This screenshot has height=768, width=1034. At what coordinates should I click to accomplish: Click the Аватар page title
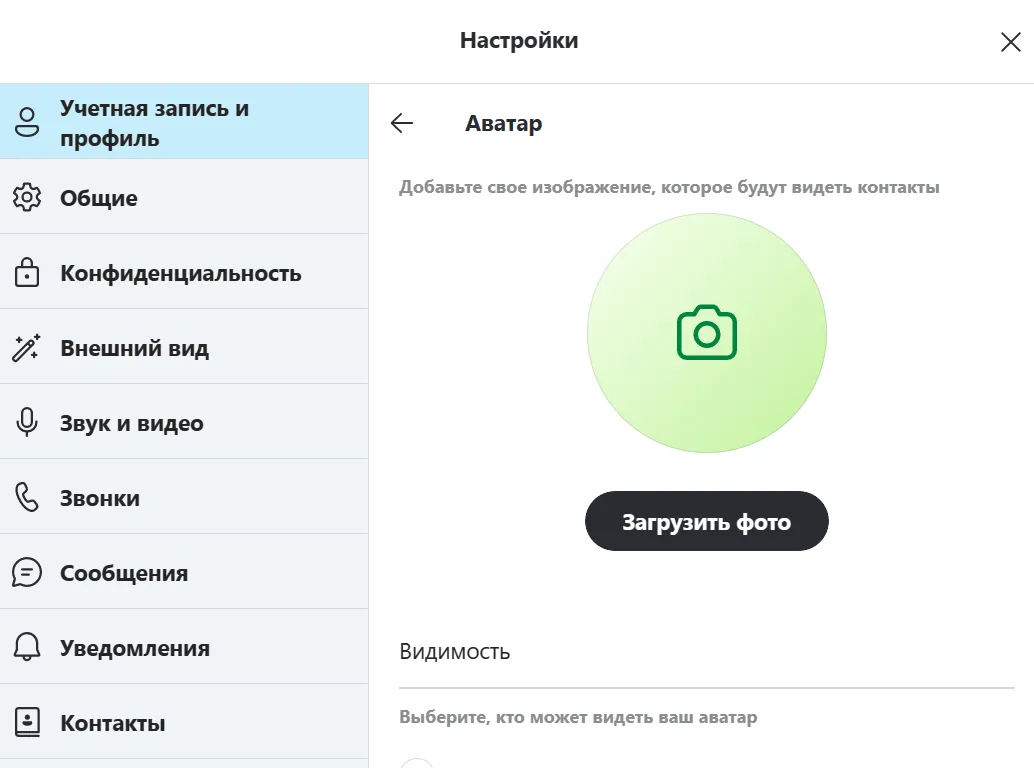[504, 123]
